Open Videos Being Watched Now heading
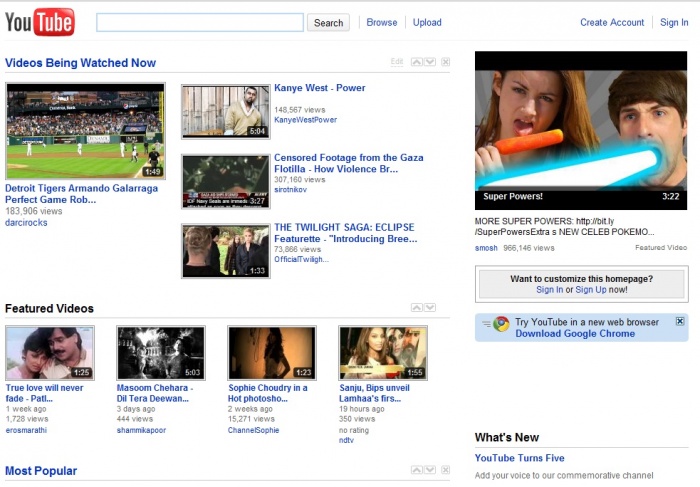Screen dimensions: 700x487 pos(80,63)
